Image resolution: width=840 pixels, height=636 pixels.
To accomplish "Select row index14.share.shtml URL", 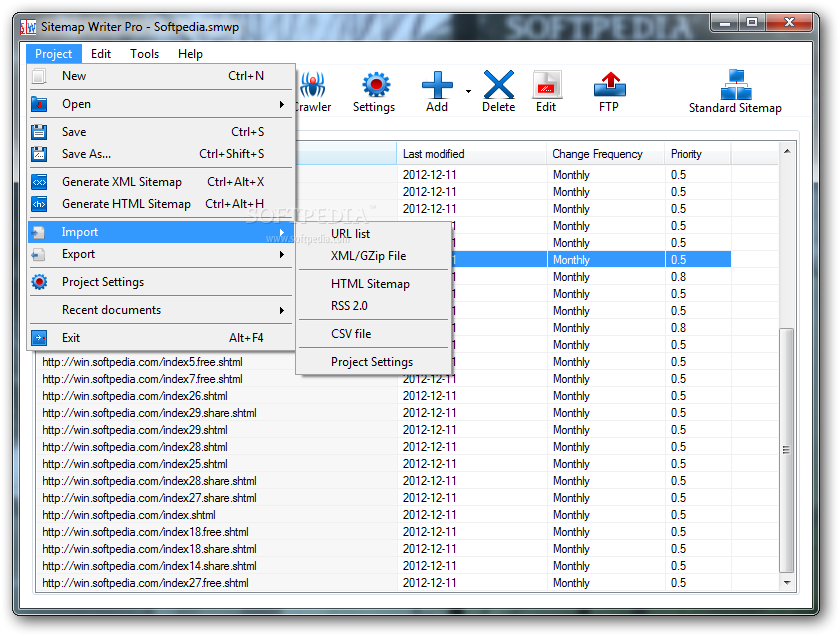I will pos(149,566).
